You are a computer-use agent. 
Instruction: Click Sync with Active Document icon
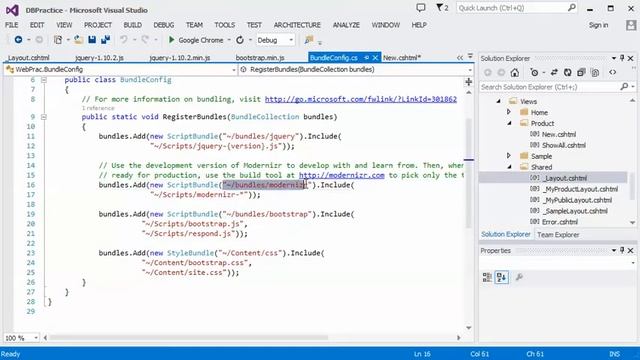(554, 73)
